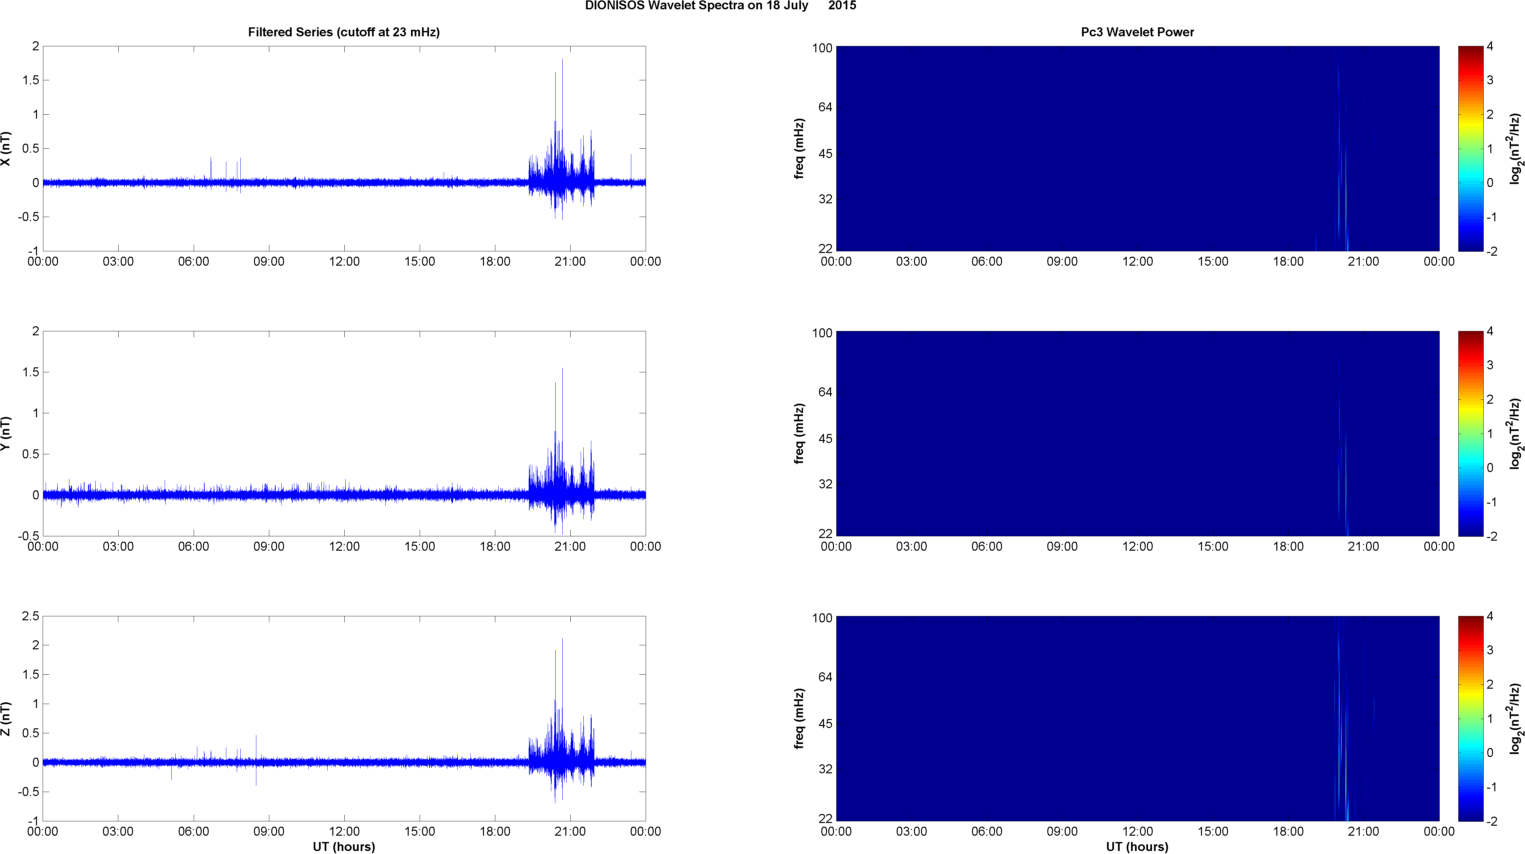1525x854 pixels.
Task: Click the '45' frequency tick on the middle spectrogram
Action: pyautogui.click(x=825, y=439)
